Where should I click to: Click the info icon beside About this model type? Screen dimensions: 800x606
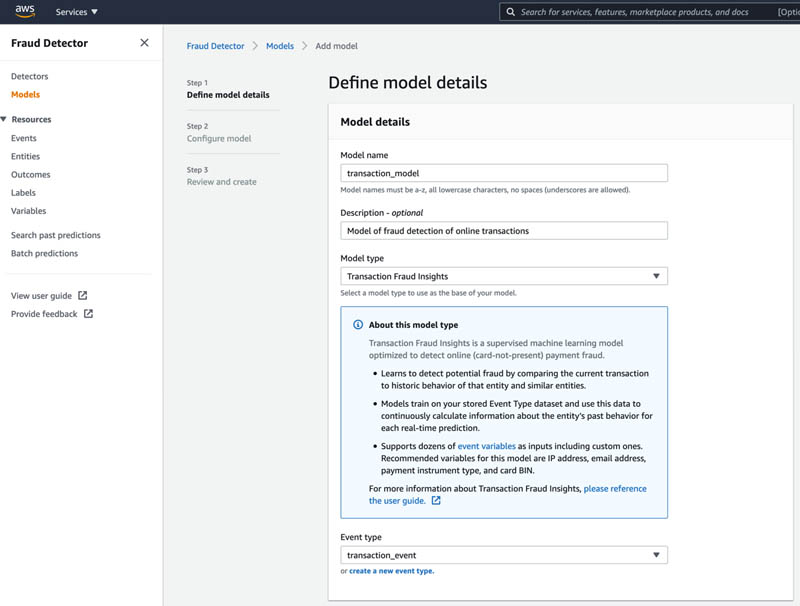[x=358, y=324]
